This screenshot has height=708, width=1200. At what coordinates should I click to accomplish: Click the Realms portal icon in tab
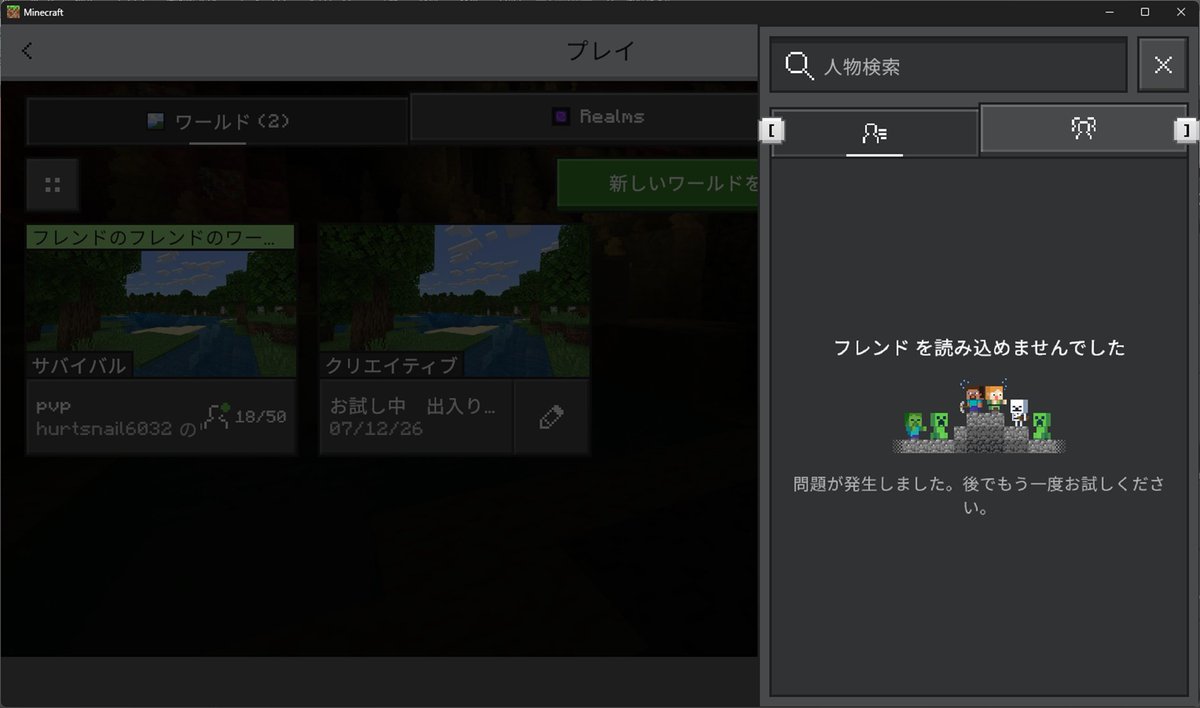click(562, 117)
